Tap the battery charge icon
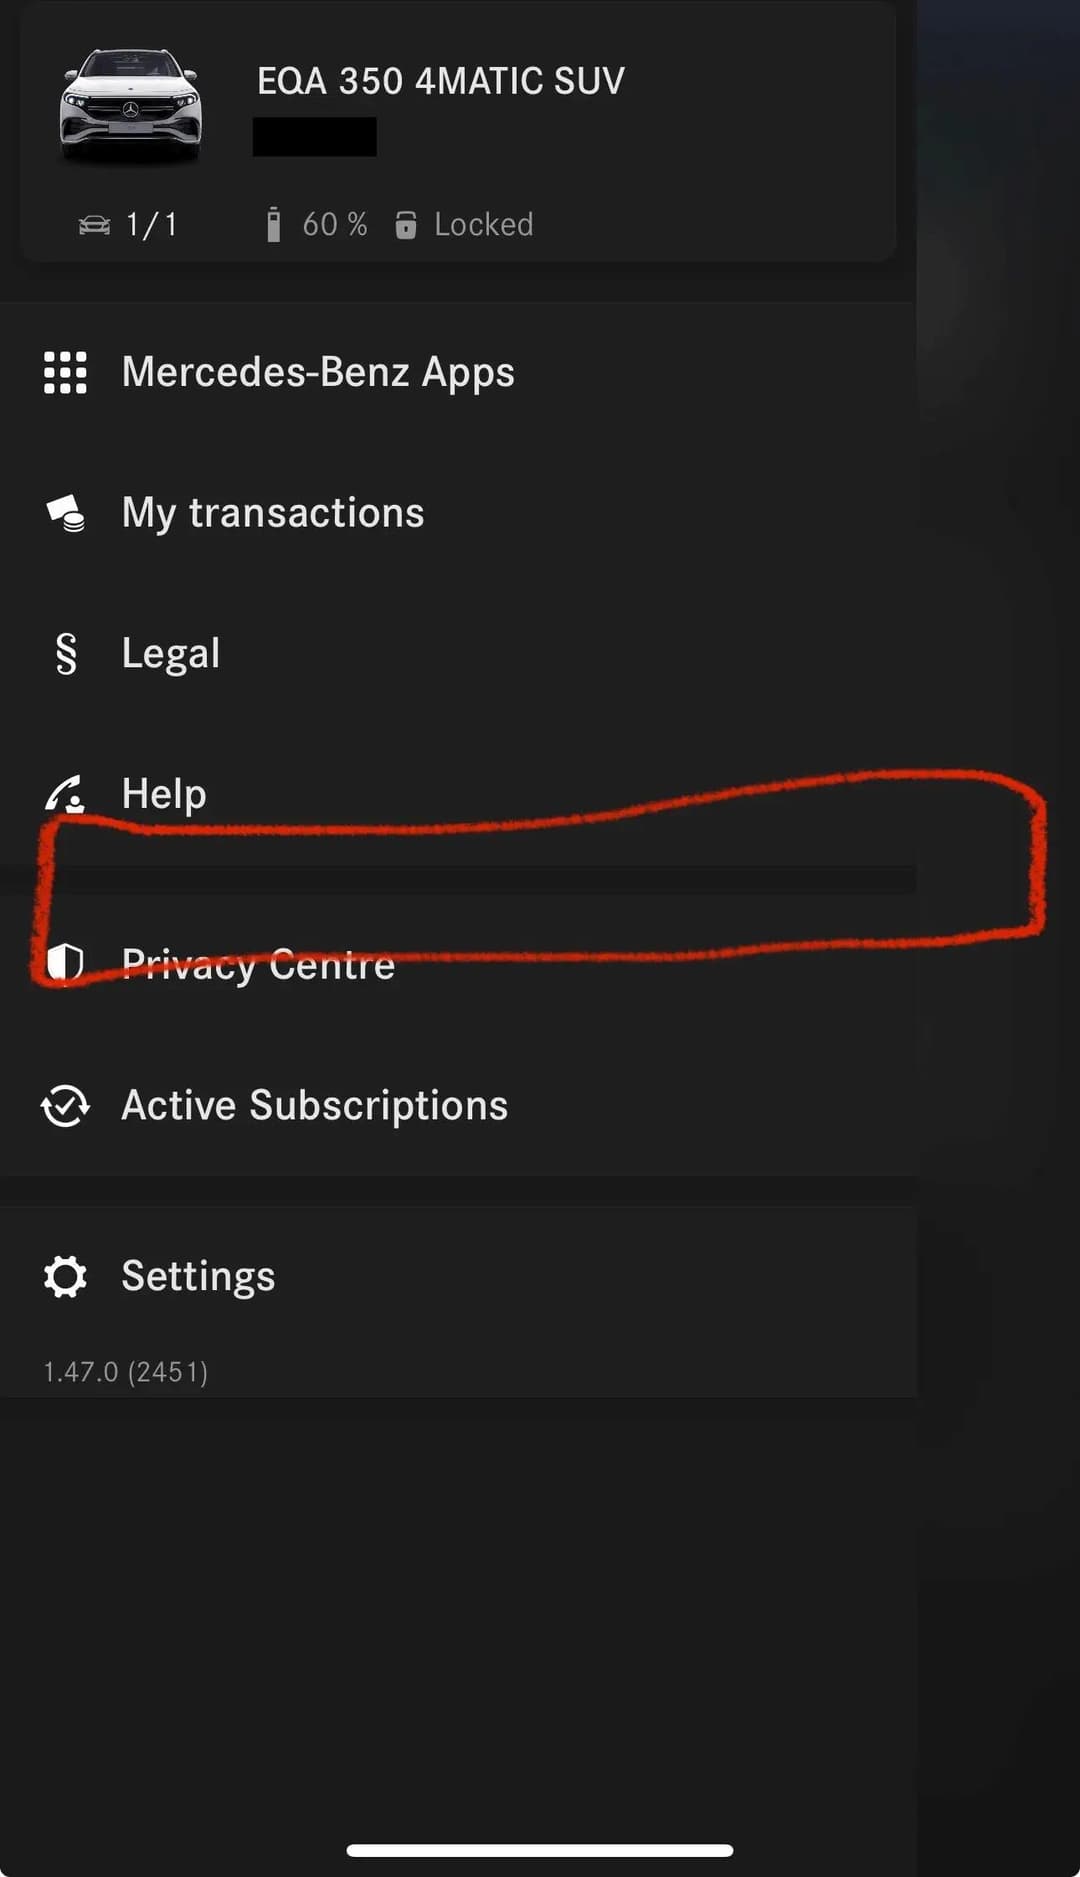The image size is (1080, 1877). coord(273,225)
